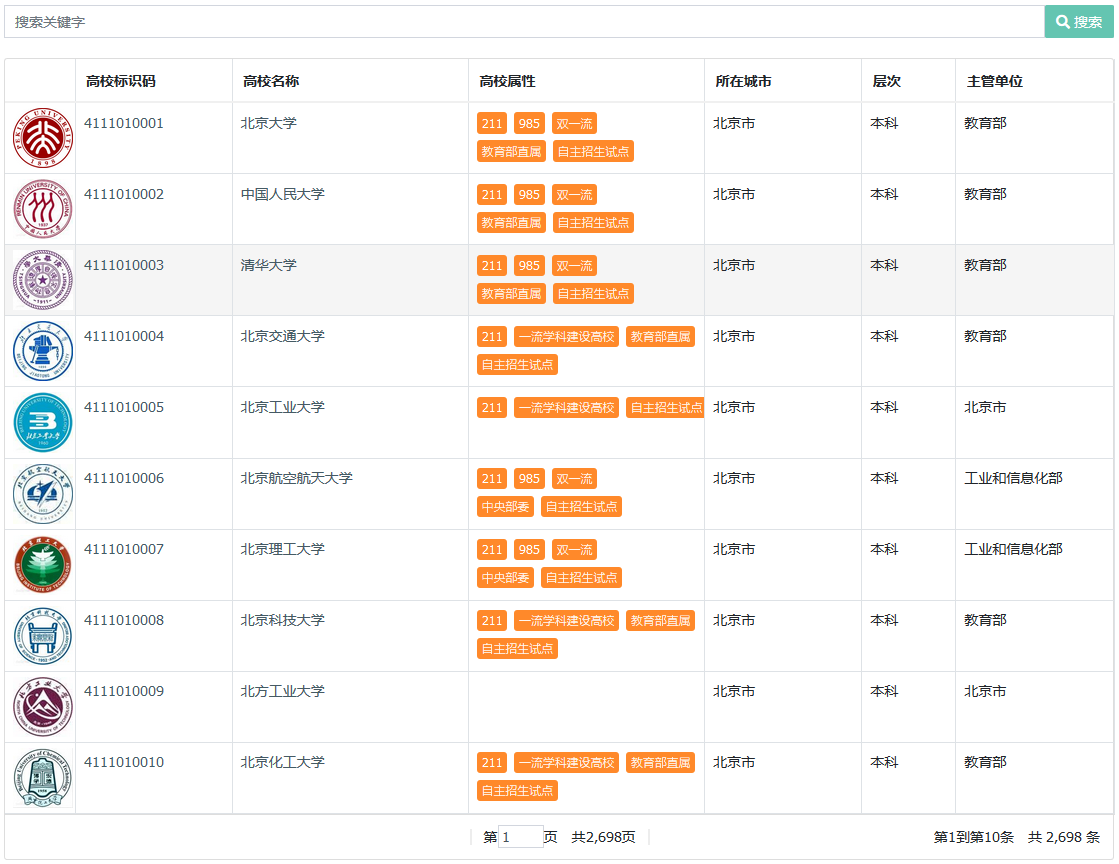Click the name 北京科技大学
Image resolution: width=1119 pixels, height=864 pixels.
click(283, 620)
